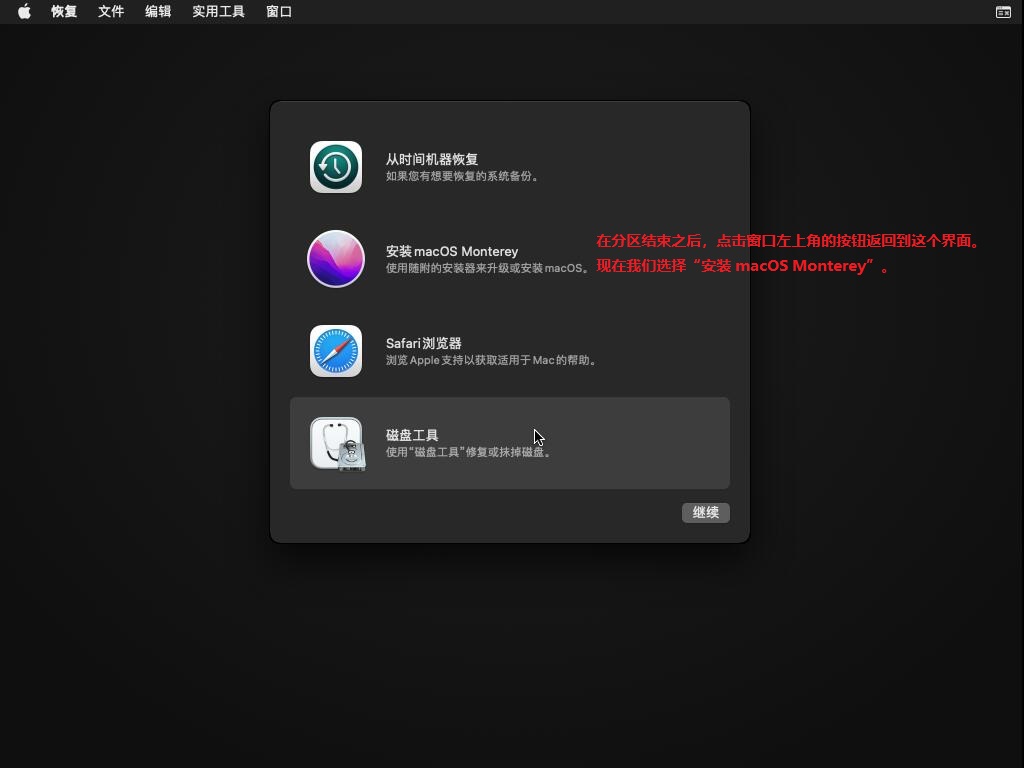Open the Safari browser icon
The image size is (1024, 768).
[x=336, y=350]
